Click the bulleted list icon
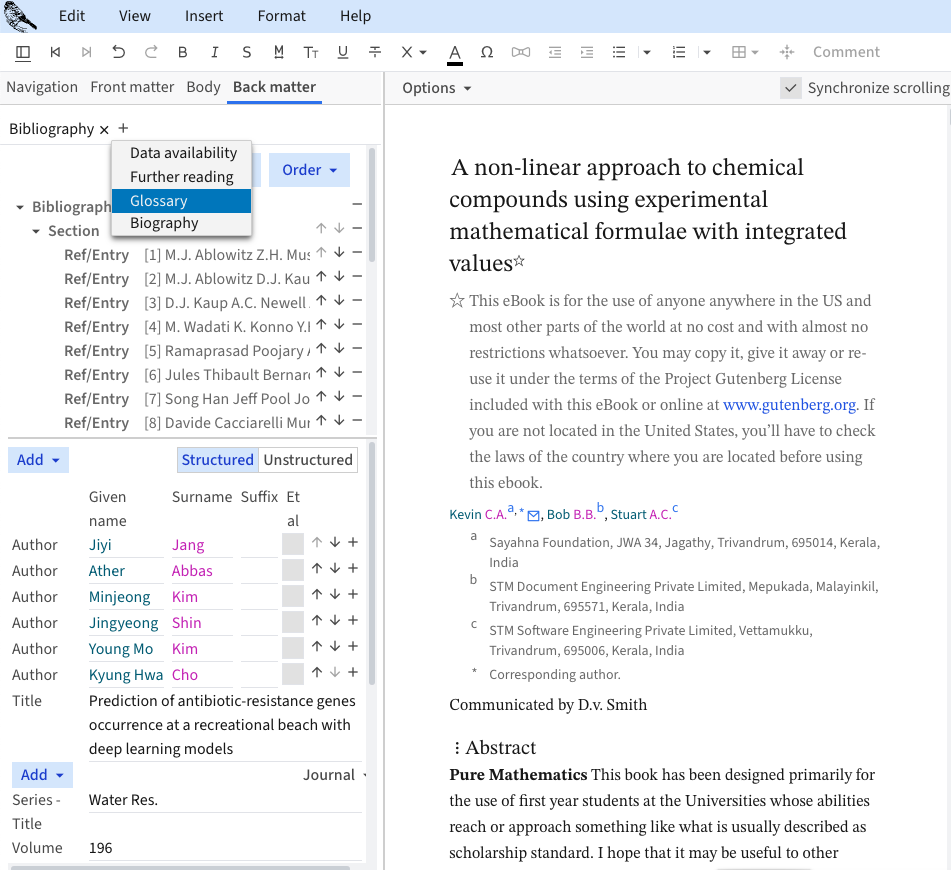This screenshot has width=951, height=870. click(619, 52)
